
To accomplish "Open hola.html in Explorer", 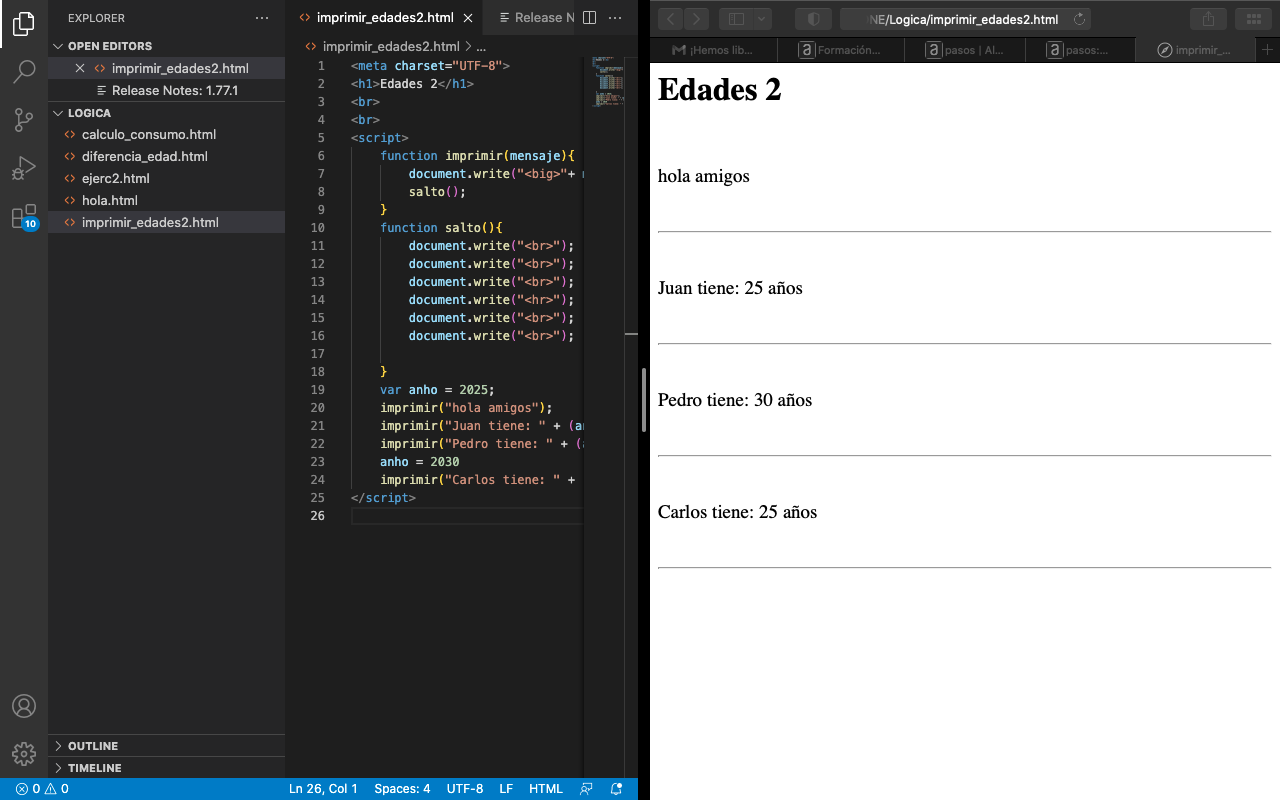I will pos(166,200).
